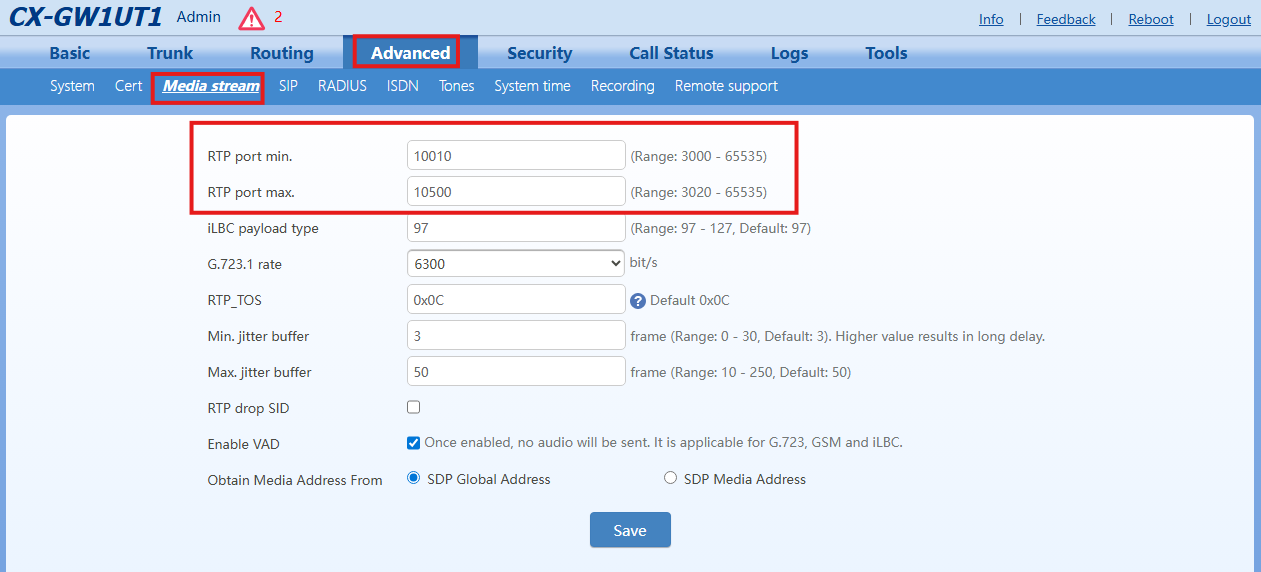Image resolution: width=1261 pixels, height=572 pixels.
Task: Click the RTP_TOS help question mark icon
Action: tap(637, 300)
